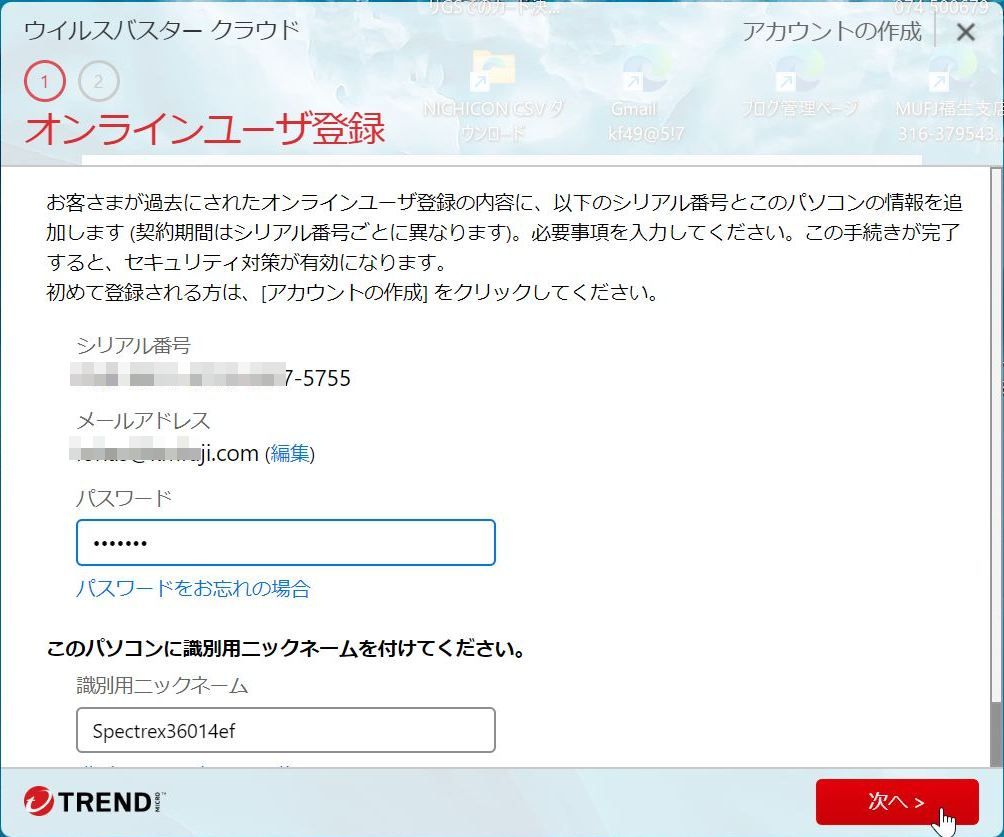Click the MUFJ desktop shortcut in the background
The height and width of the screenshot is (837, 1004).
(x=949, y=96)
